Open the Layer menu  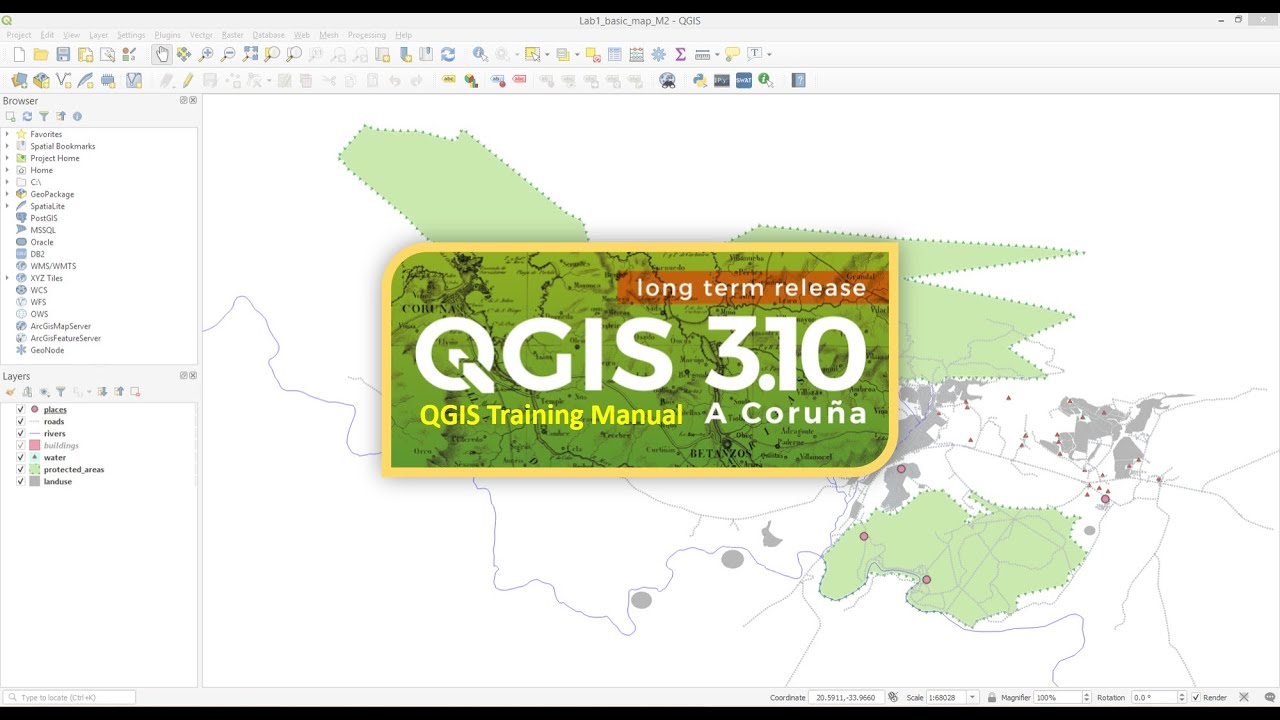pyautogui.click(x=98, y=35)
